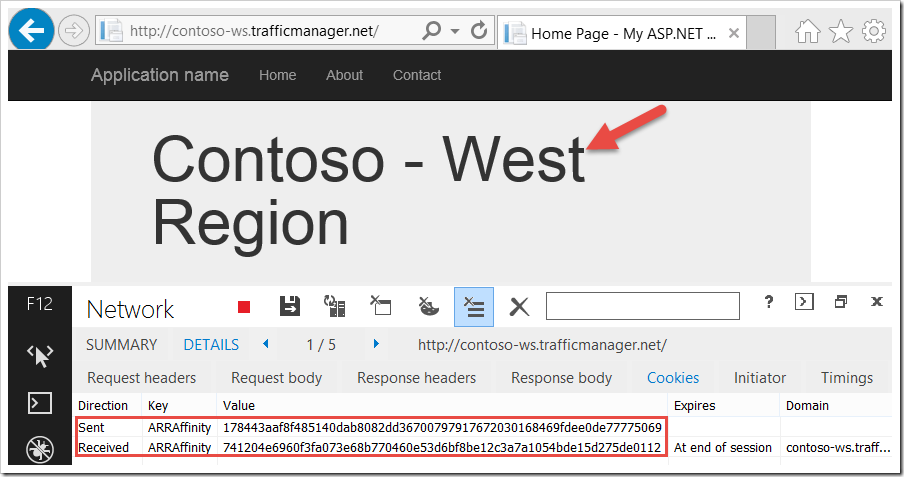Image resolution: width=904 pixels, height=477 pixels.
Task: Unpin the developer tools window icon
Action: tap(841, 302)
